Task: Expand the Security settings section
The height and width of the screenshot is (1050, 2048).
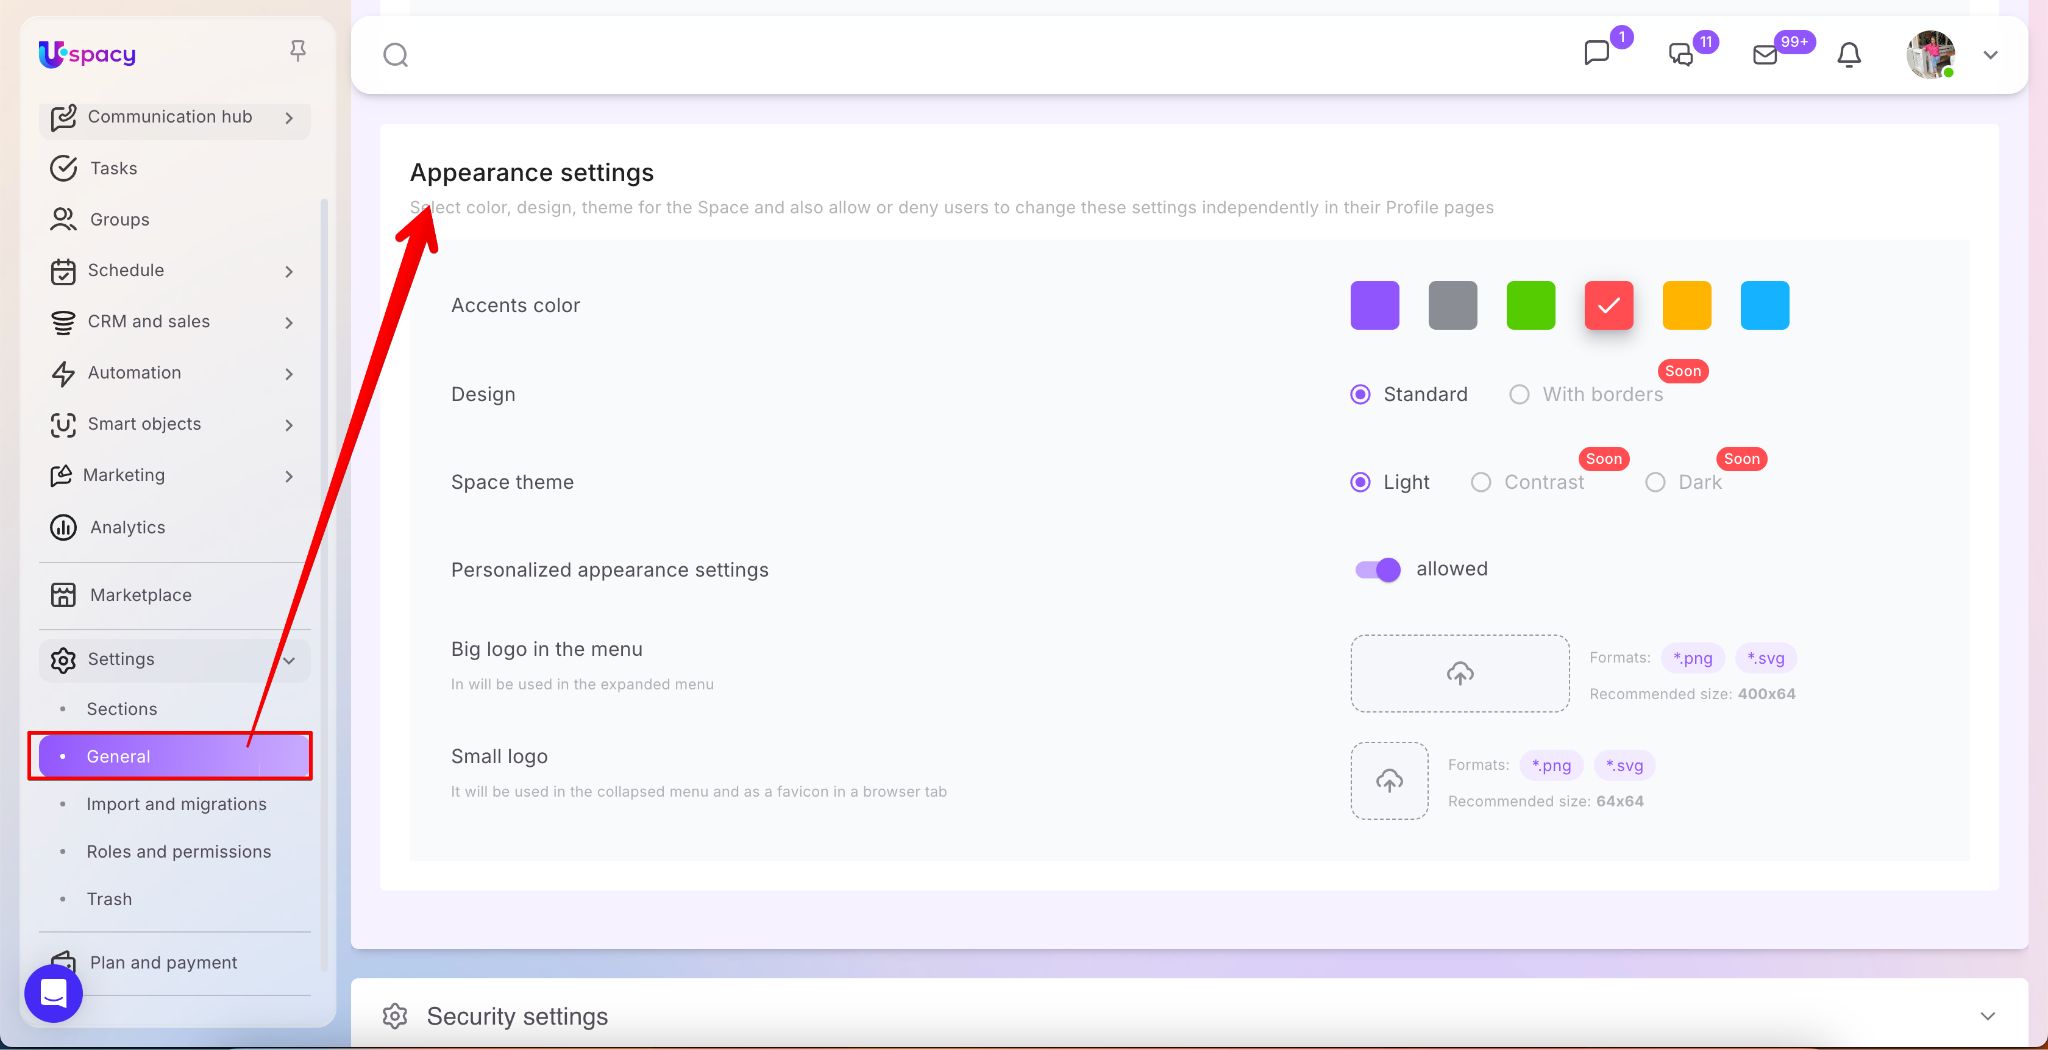Action: [1987, 1016]
